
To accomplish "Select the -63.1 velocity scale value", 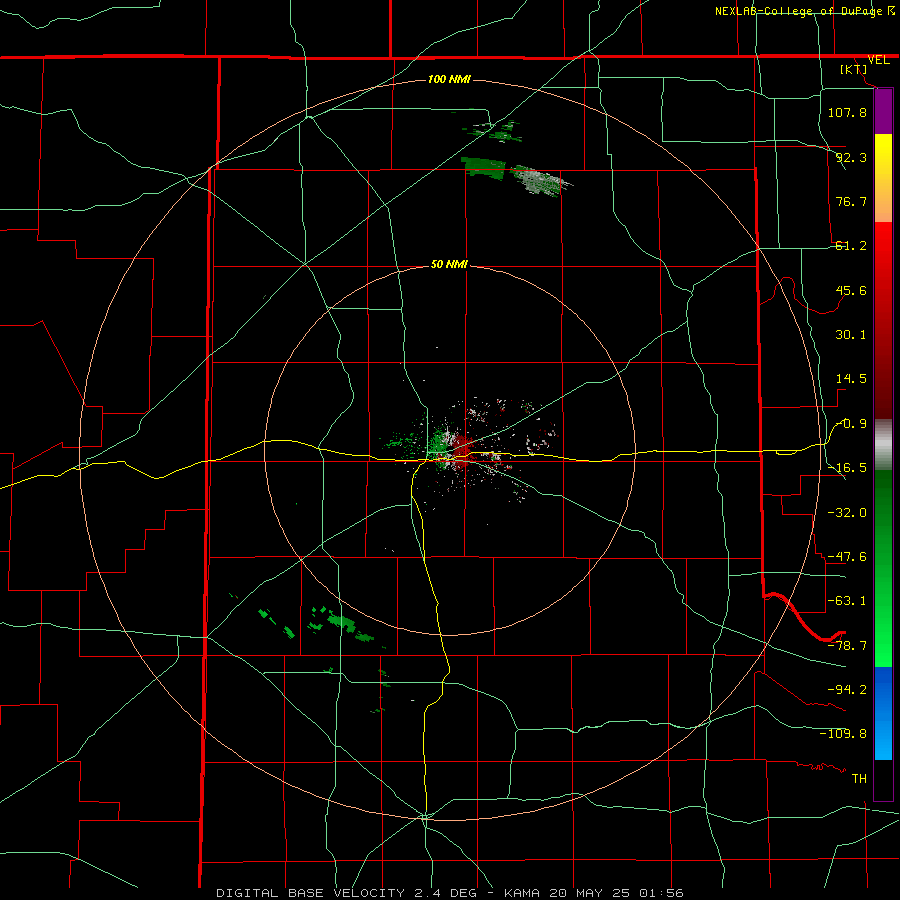I will tap(847, 601).
